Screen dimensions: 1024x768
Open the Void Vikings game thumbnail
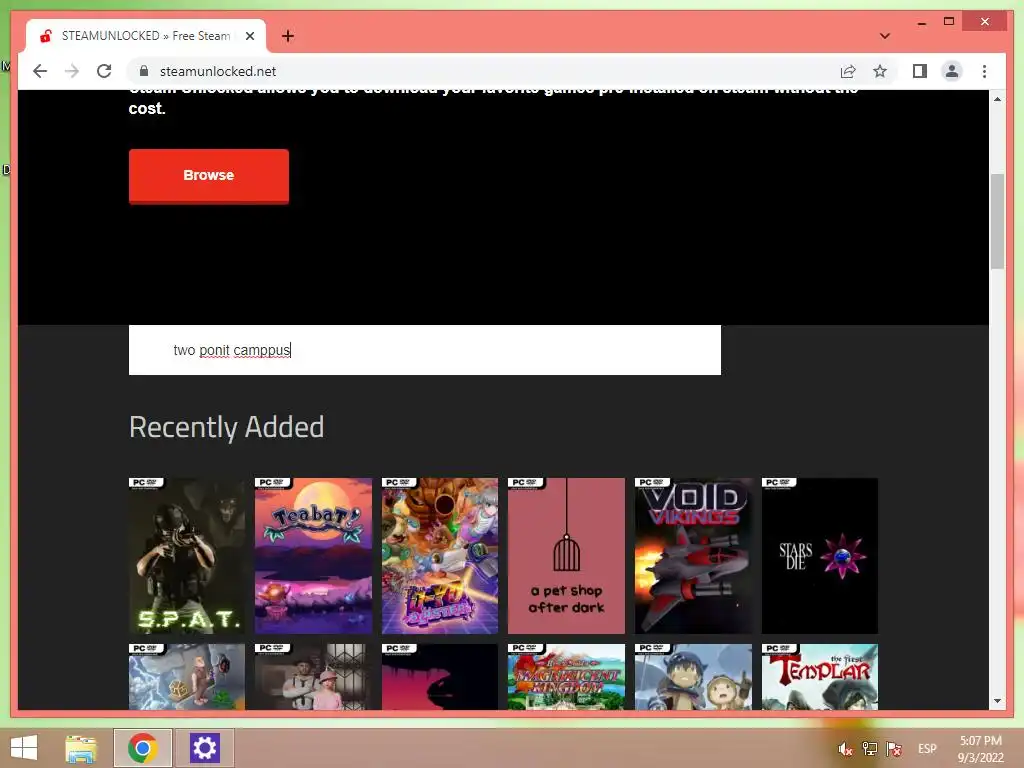click(693, 556)
